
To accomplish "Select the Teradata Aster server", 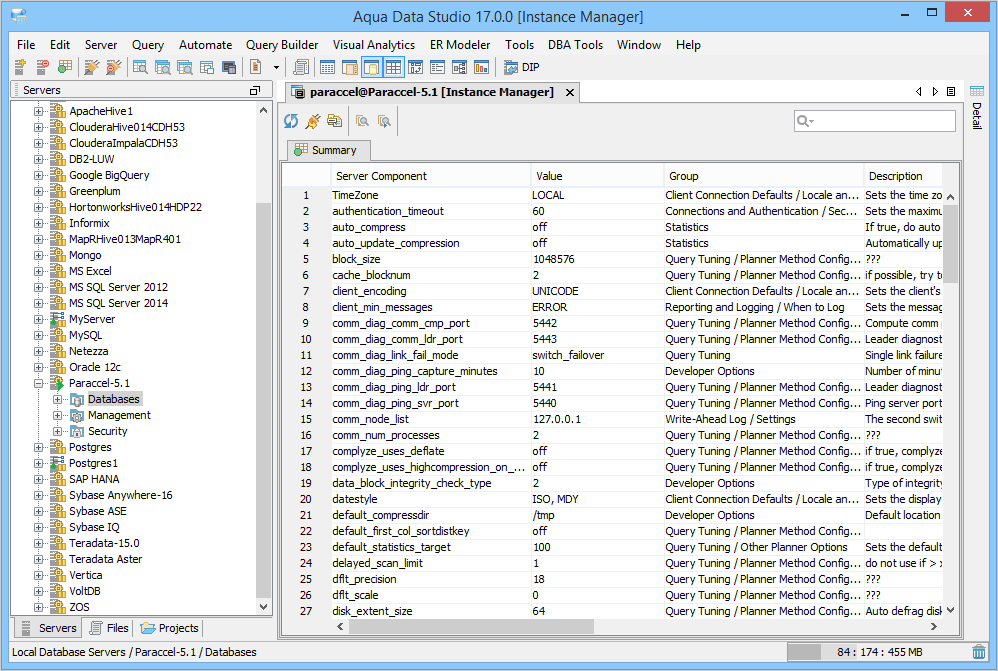I will pyautogui.click(x=106, y=560).
